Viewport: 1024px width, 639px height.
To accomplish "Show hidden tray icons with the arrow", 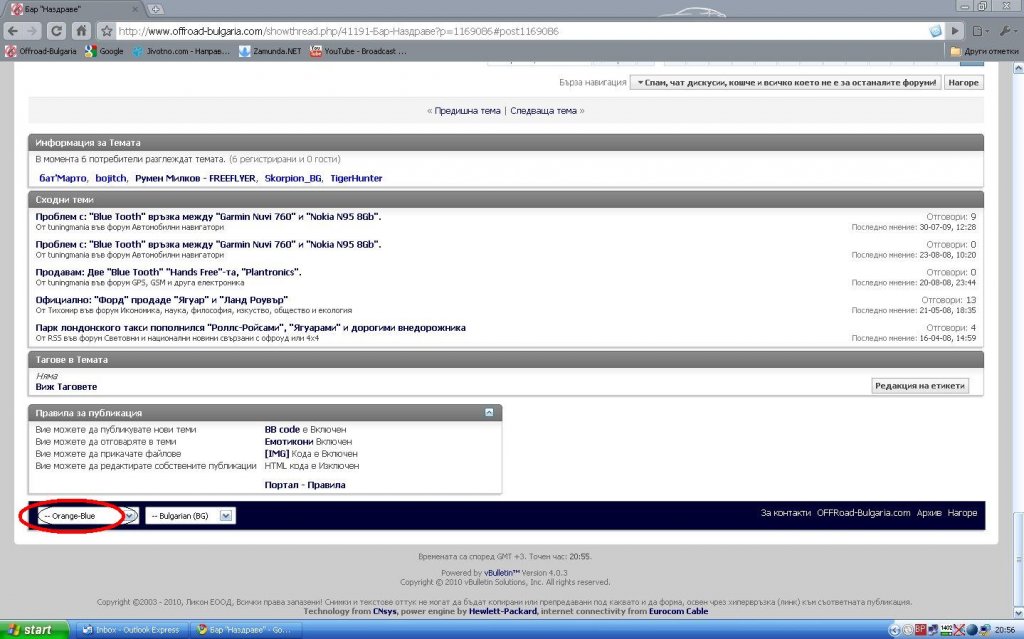I will click(894, 630).
